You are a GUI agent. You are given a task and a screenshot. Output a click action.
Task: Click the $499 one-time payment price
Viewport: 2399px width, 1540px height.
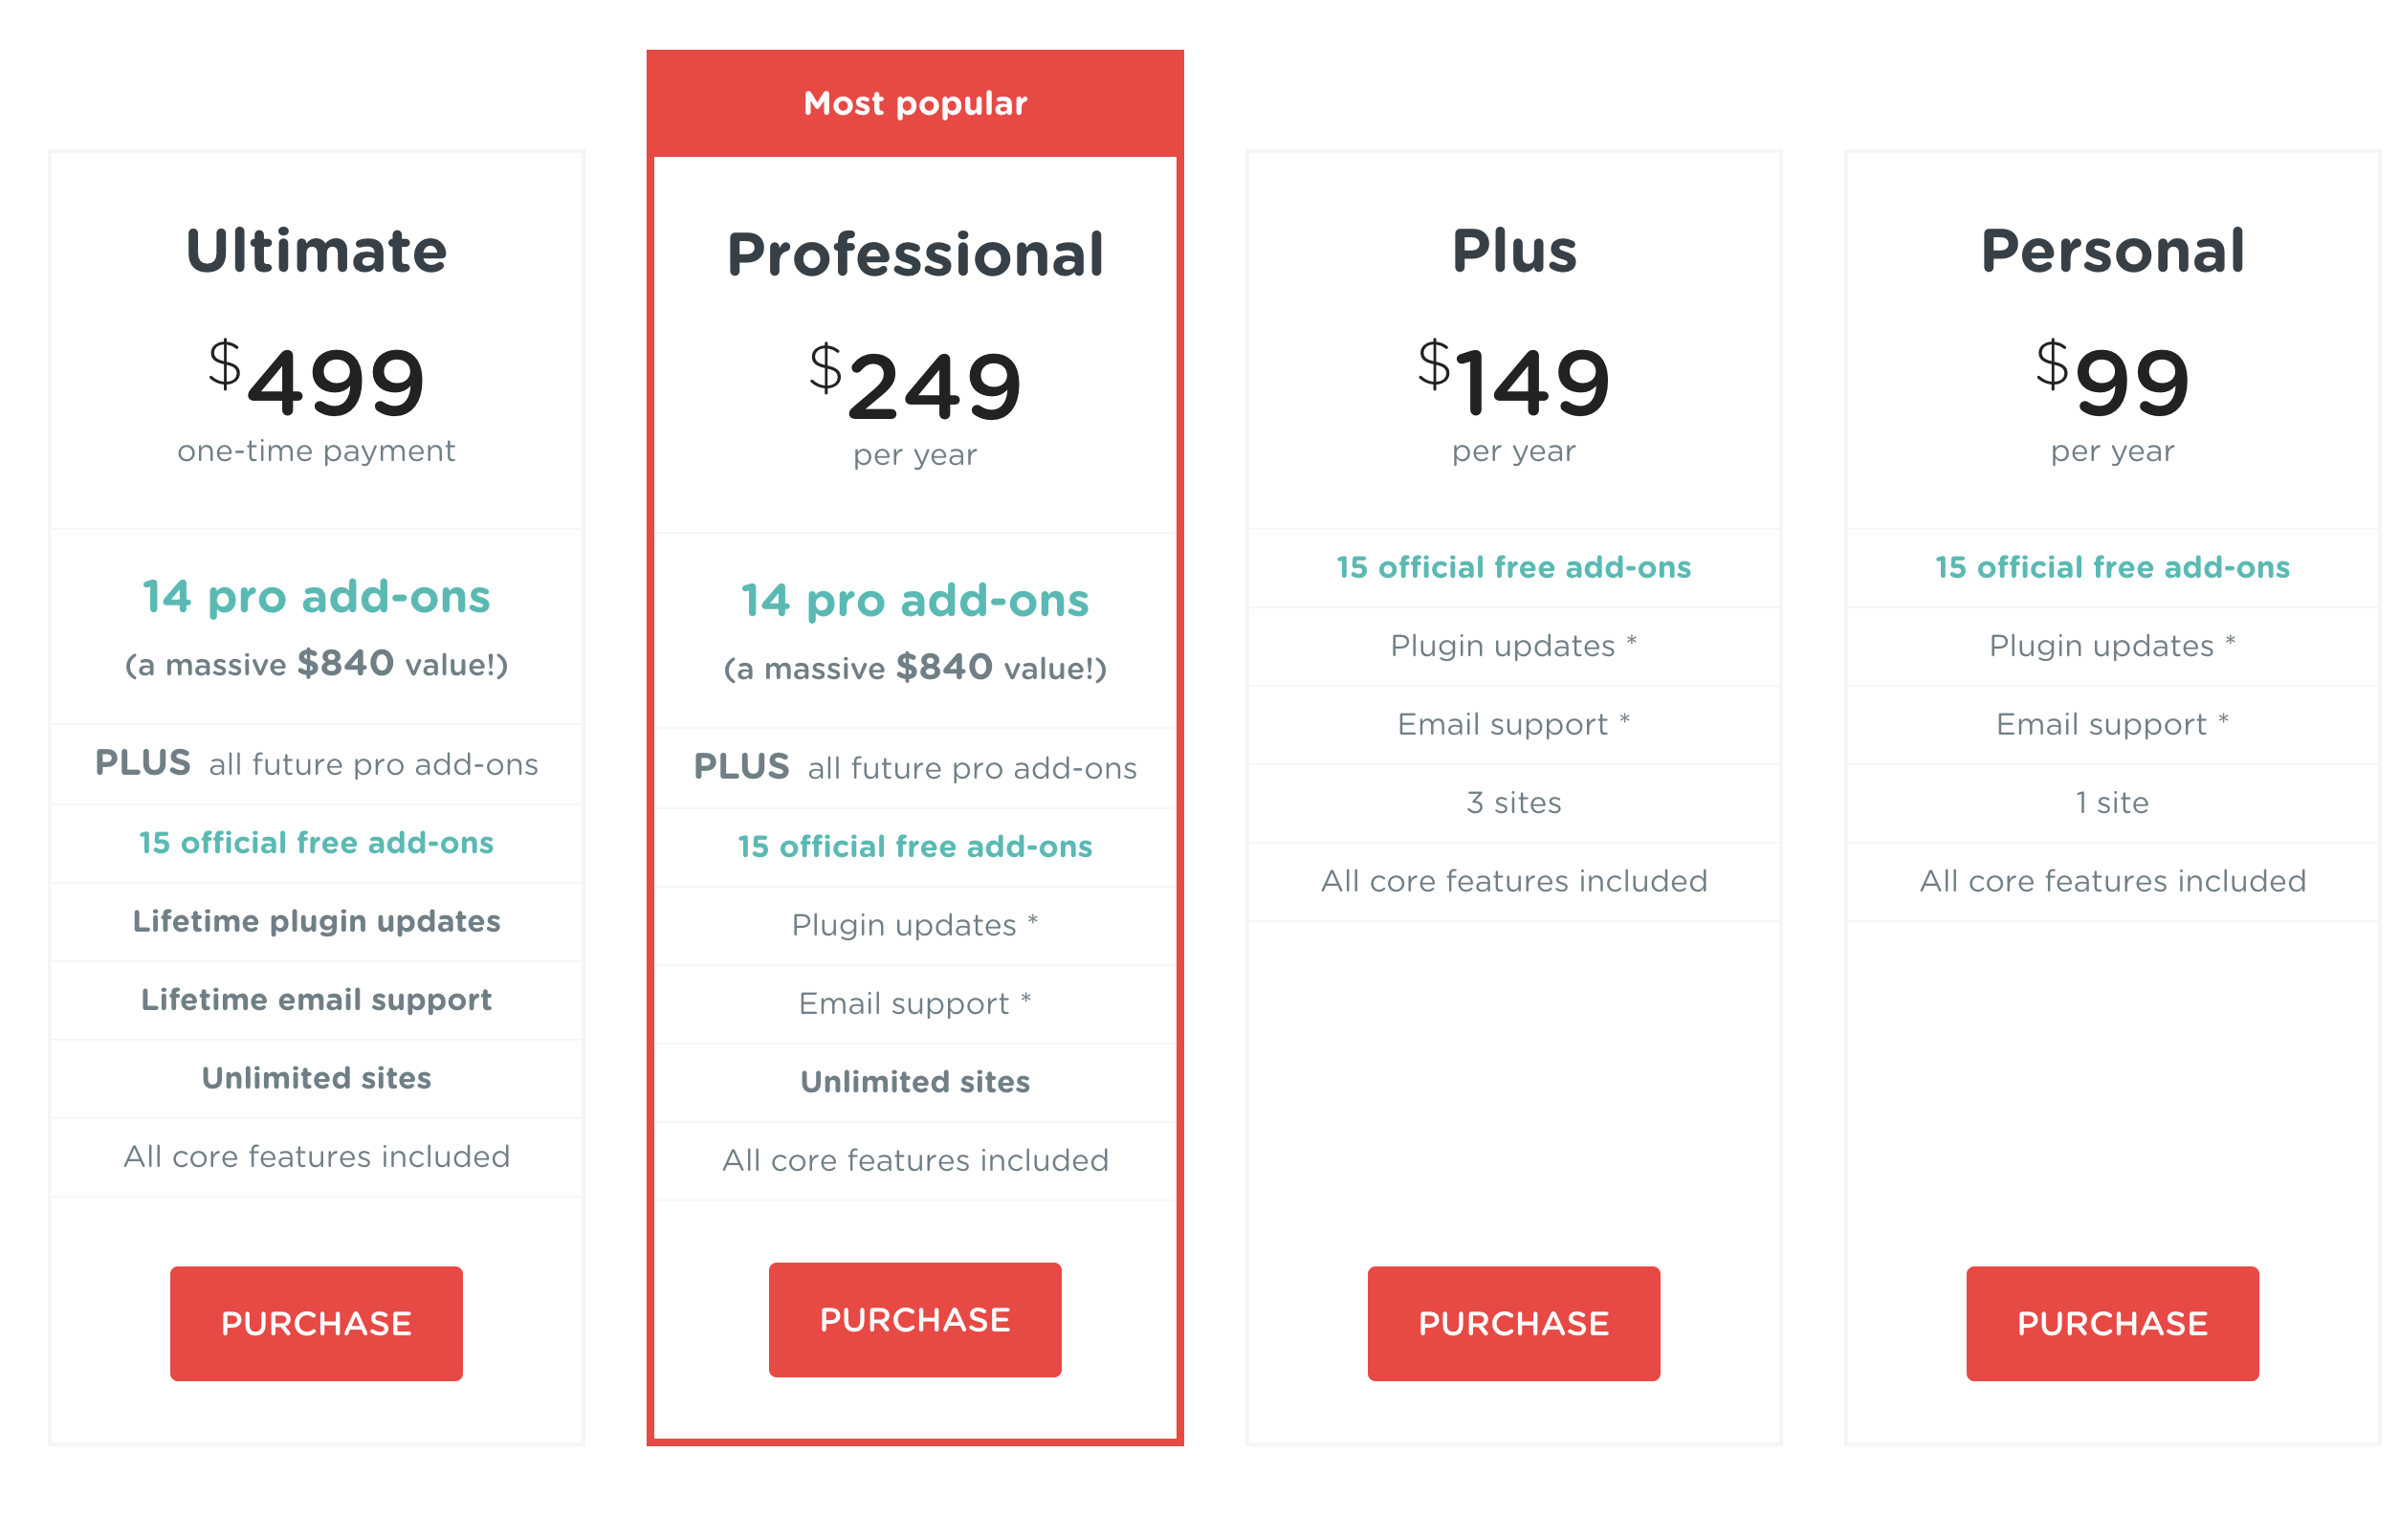click(x=316, y=400)
